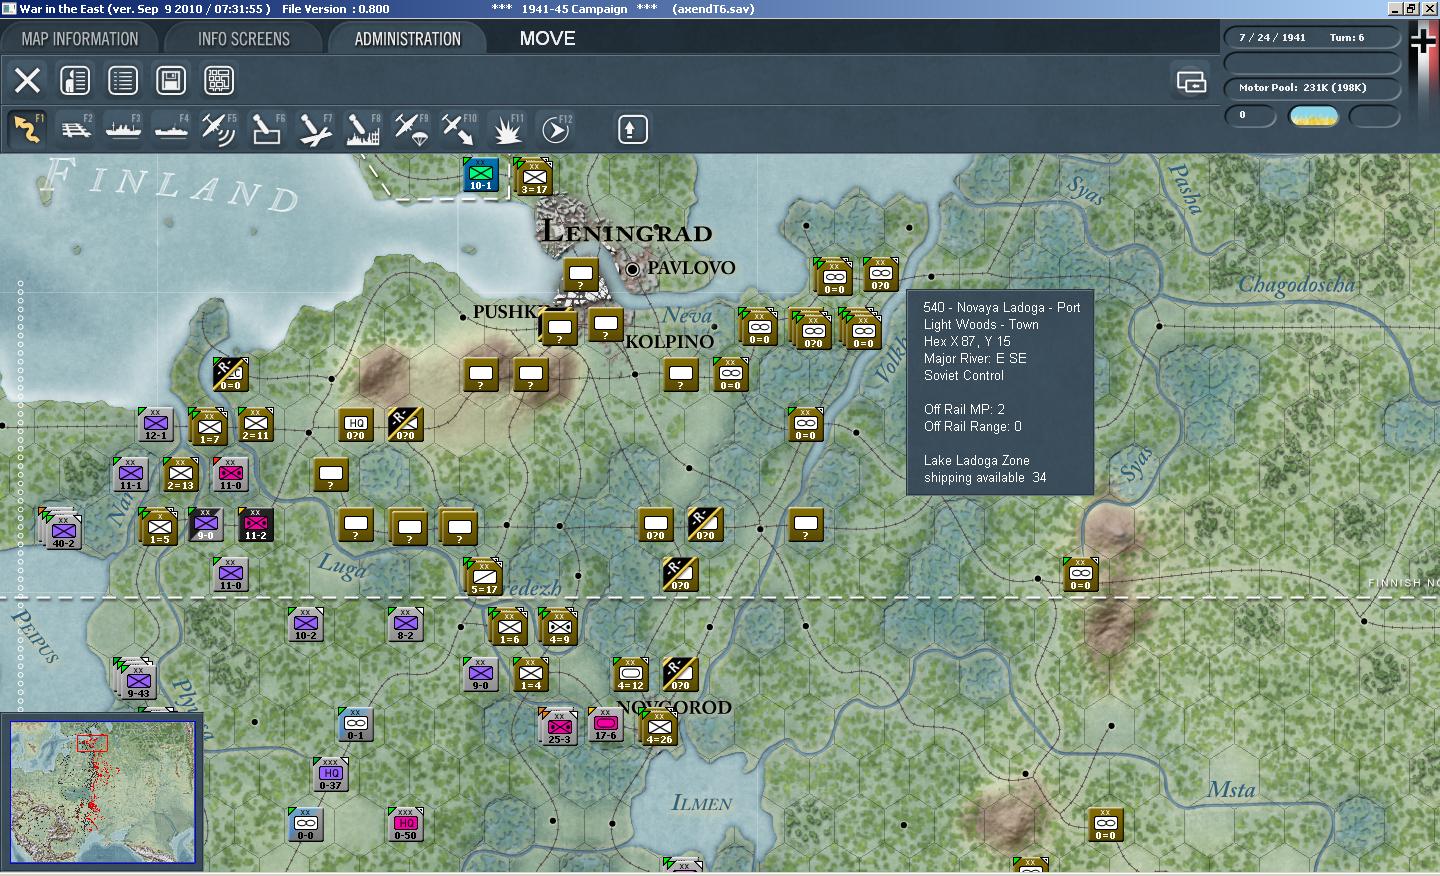
Task: Click the German cross flag icon
Action: tap(1423, 40)
